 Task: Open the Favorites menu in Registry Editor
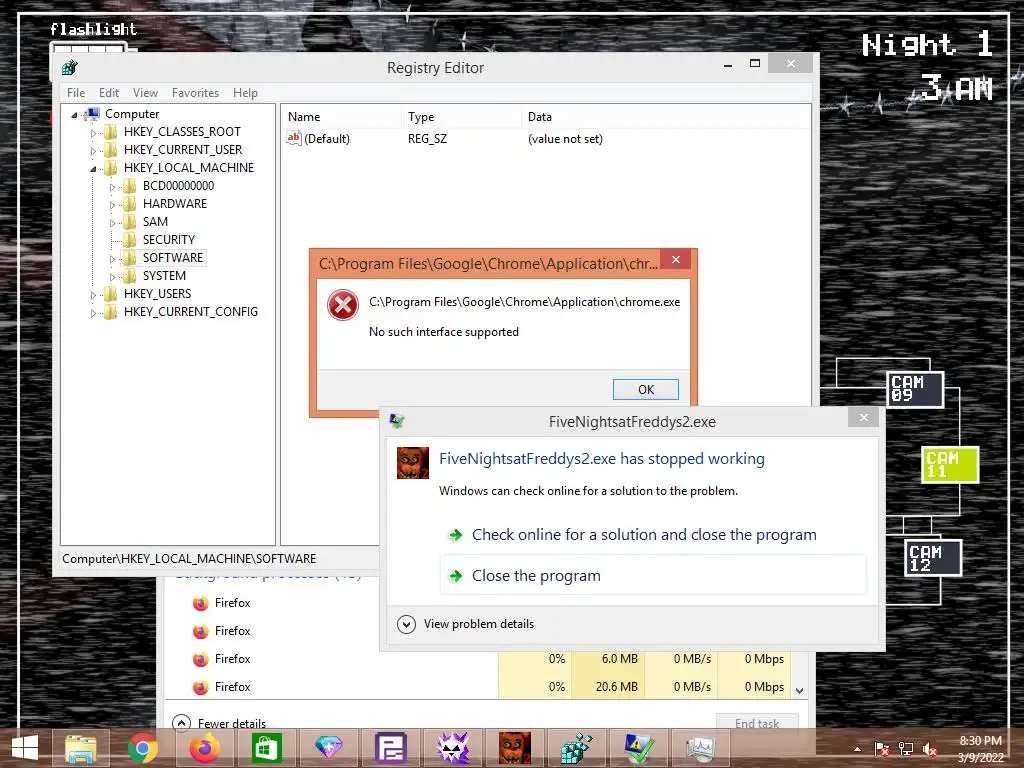(195, 93)
